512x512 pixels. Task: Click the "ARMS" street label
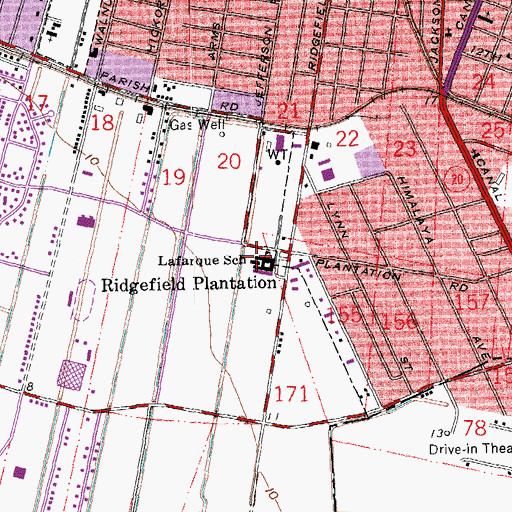coord(215,41)
